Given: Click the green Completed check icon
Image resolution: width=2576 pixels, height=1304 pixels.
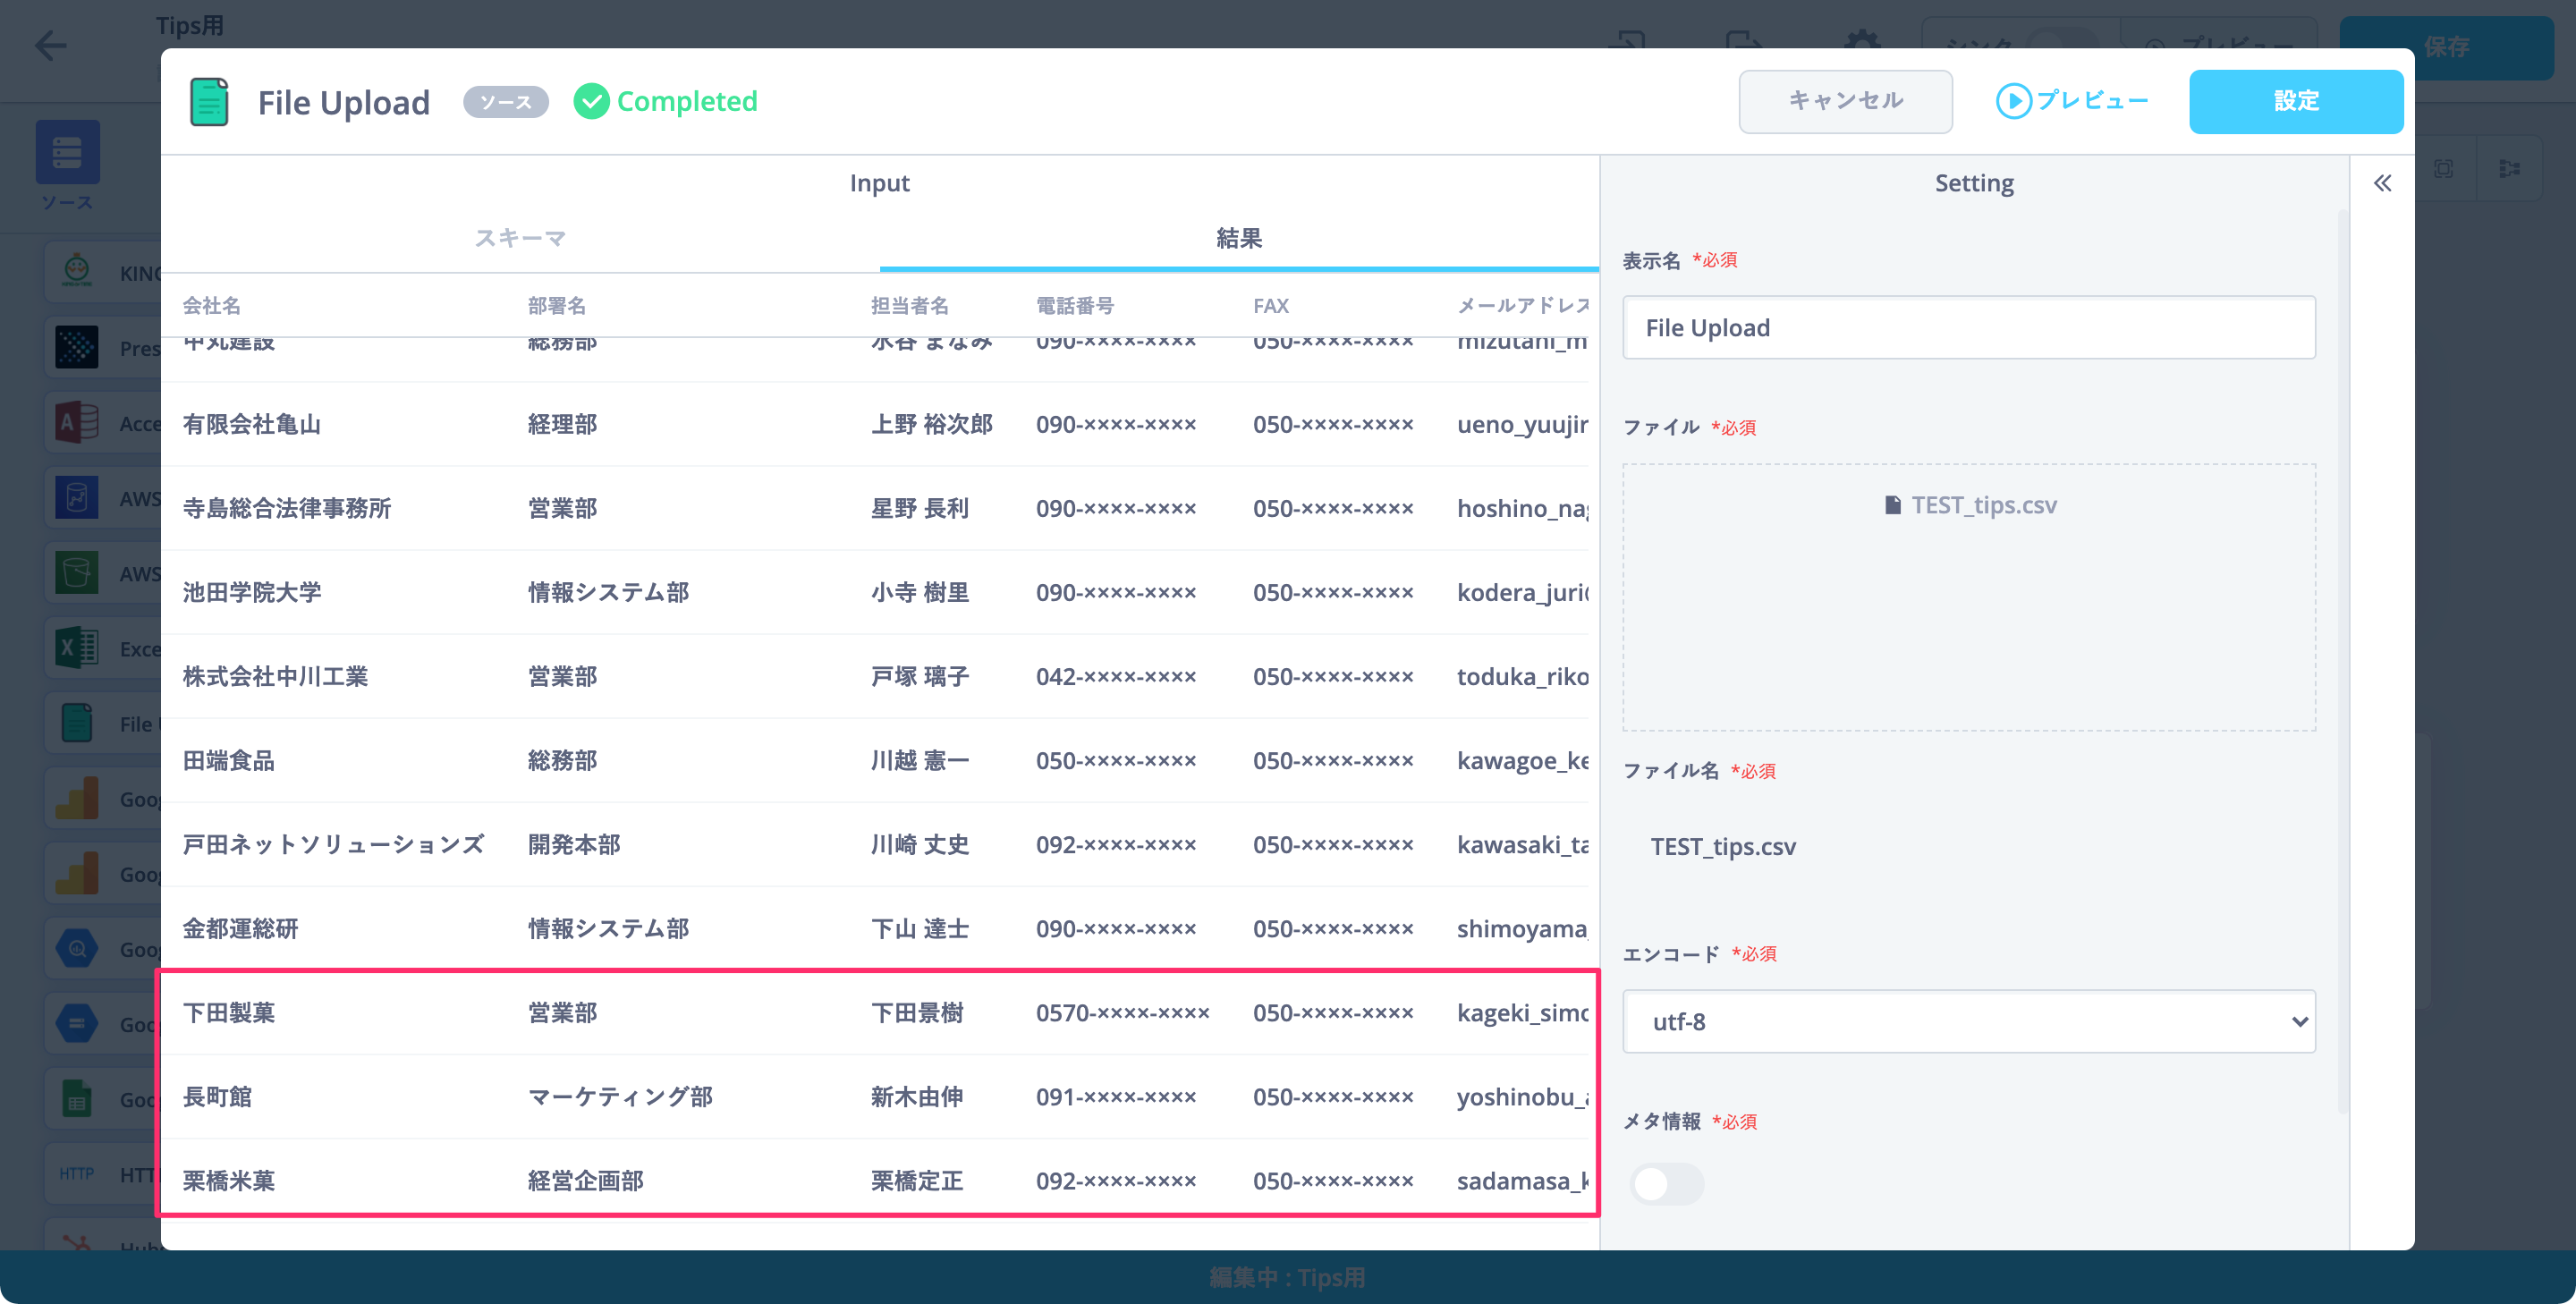Looking at the screenshot, I should coord(591,101).
